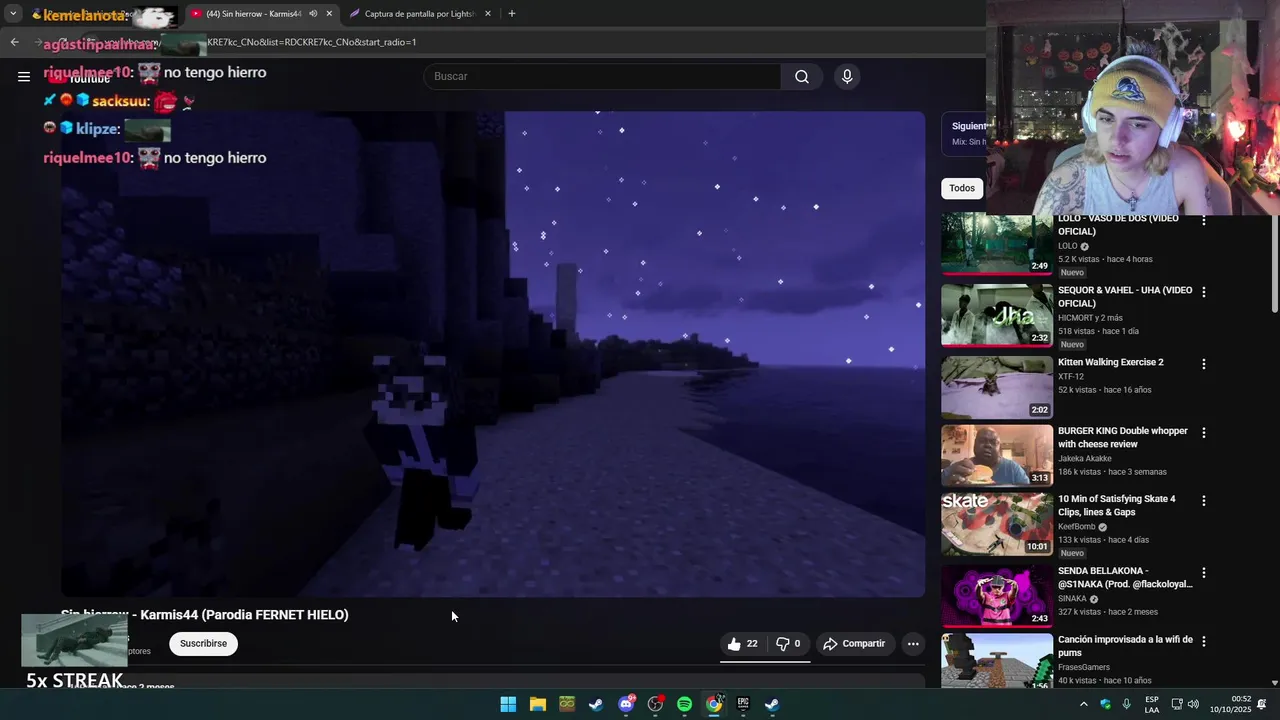Show hidden system tray icons
Screen dimensions: 1280x720
[x=1083, y=704]
